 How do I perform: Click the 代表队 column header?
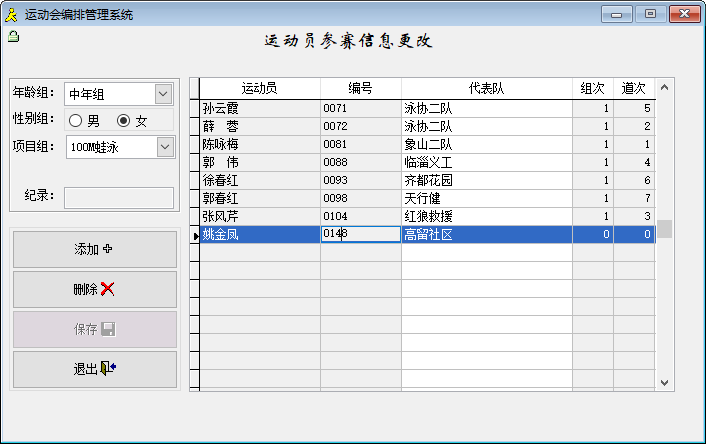pos(486,88)
